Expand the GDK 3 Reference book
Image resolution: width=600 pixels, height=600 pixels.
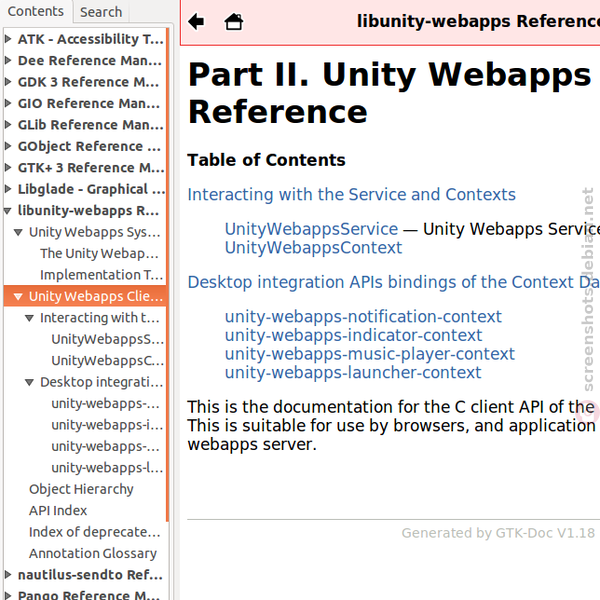[x=8, y=82]
